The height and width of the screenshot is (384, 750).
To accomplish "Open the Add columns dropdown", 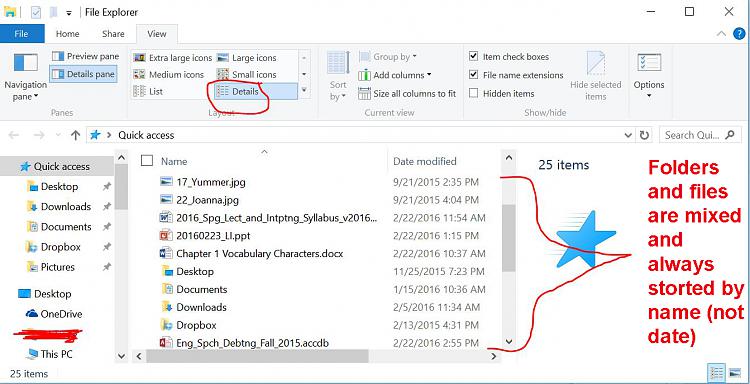I will click(395, 75).
